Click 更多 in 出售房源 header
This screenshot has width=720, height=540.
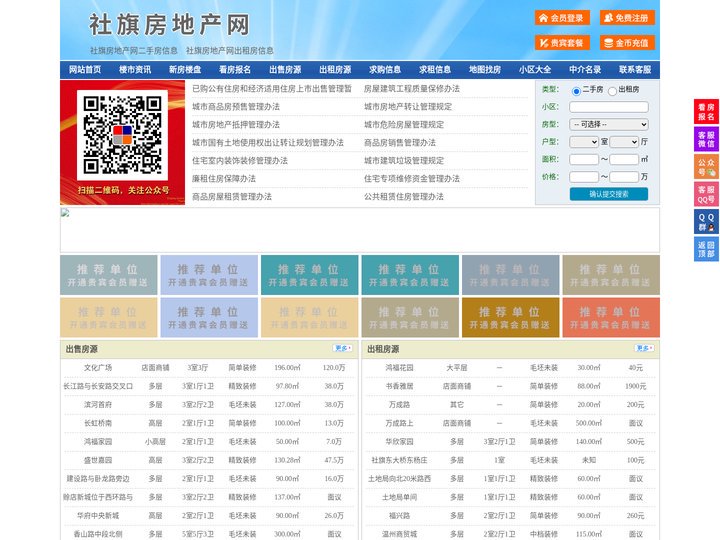(343, 349)
